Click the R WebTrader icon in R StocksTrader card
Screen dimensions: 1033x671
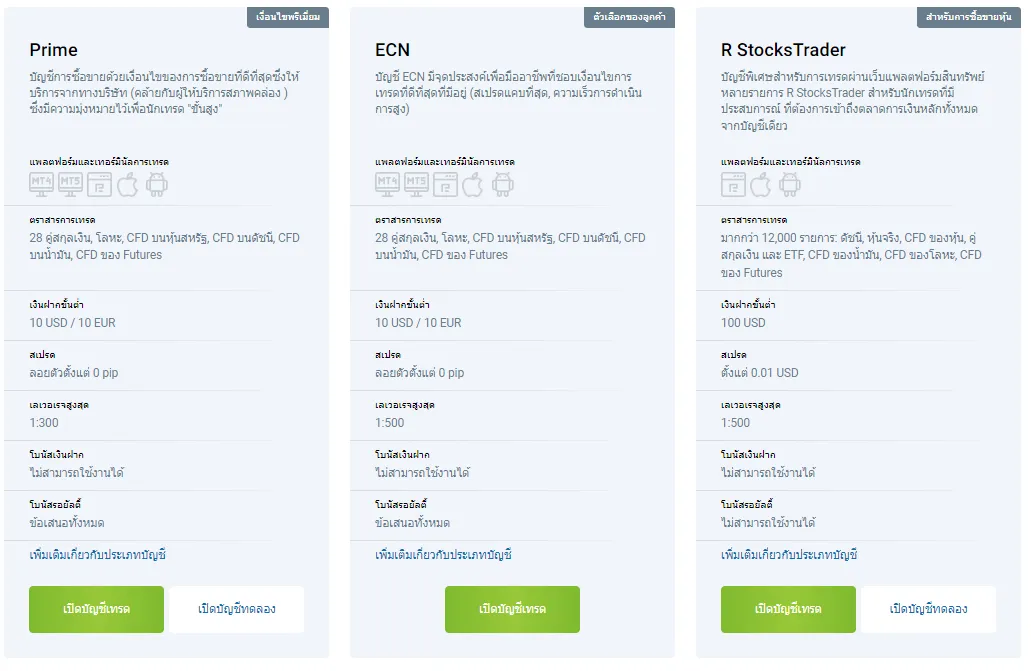point(733,185)
